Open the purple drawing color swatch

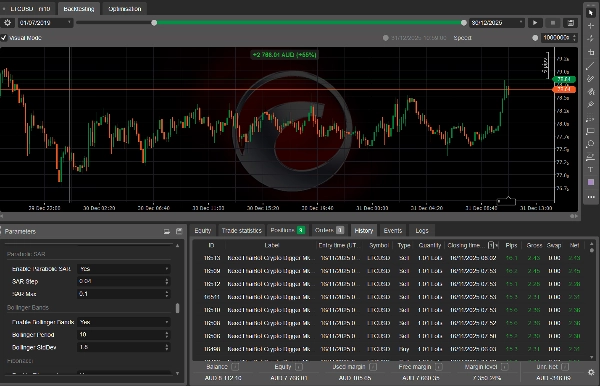591,182
